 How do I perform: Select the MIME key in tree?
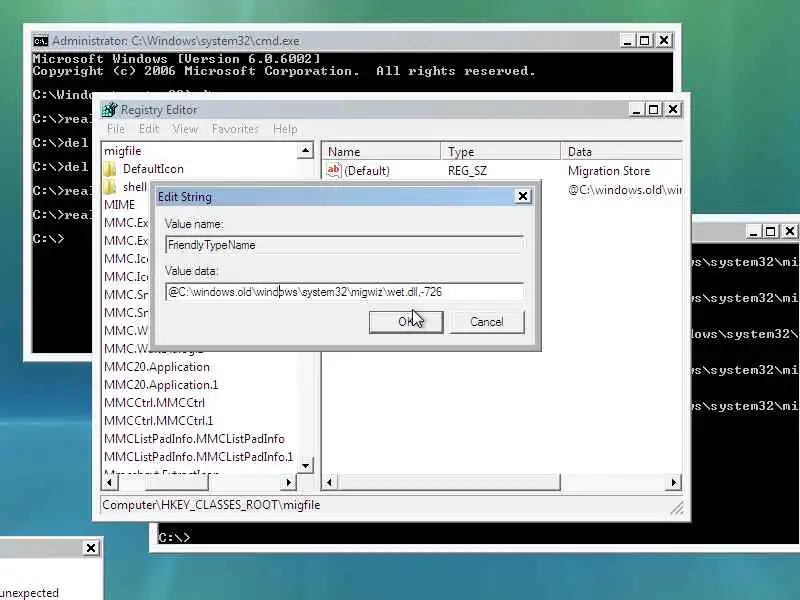[119, 205]
